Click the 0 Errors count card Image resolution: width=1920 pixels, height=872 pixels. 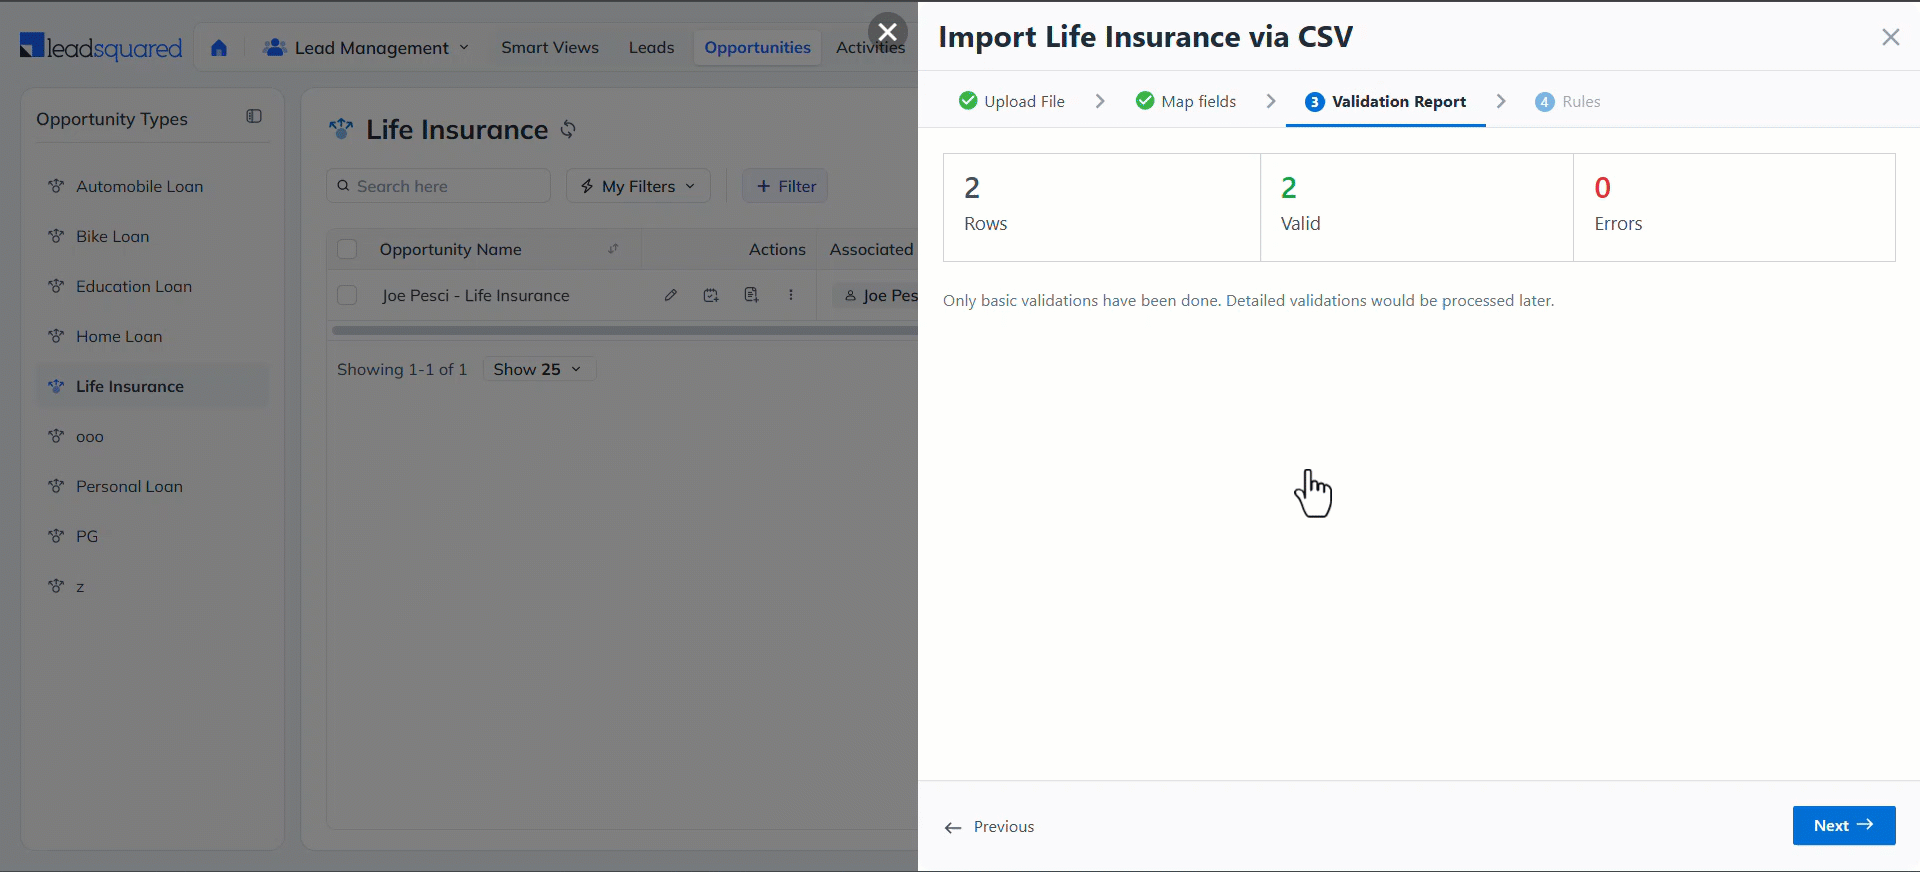pyautogui.click(x=1735, y=207)
